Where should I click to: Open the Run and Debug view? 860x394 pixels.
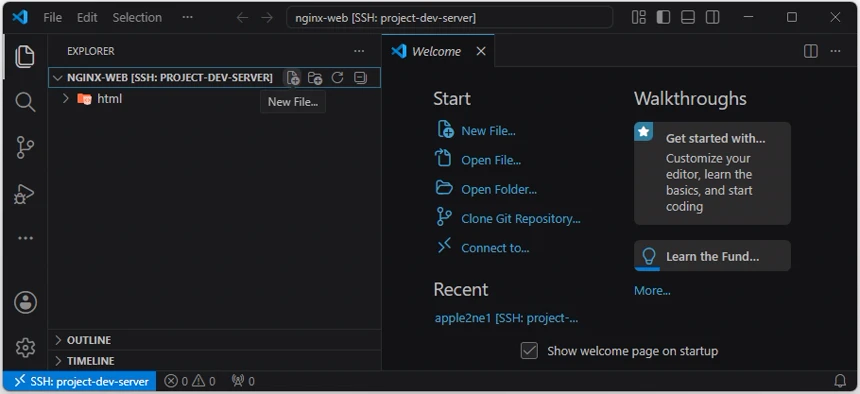coord(25,194)
